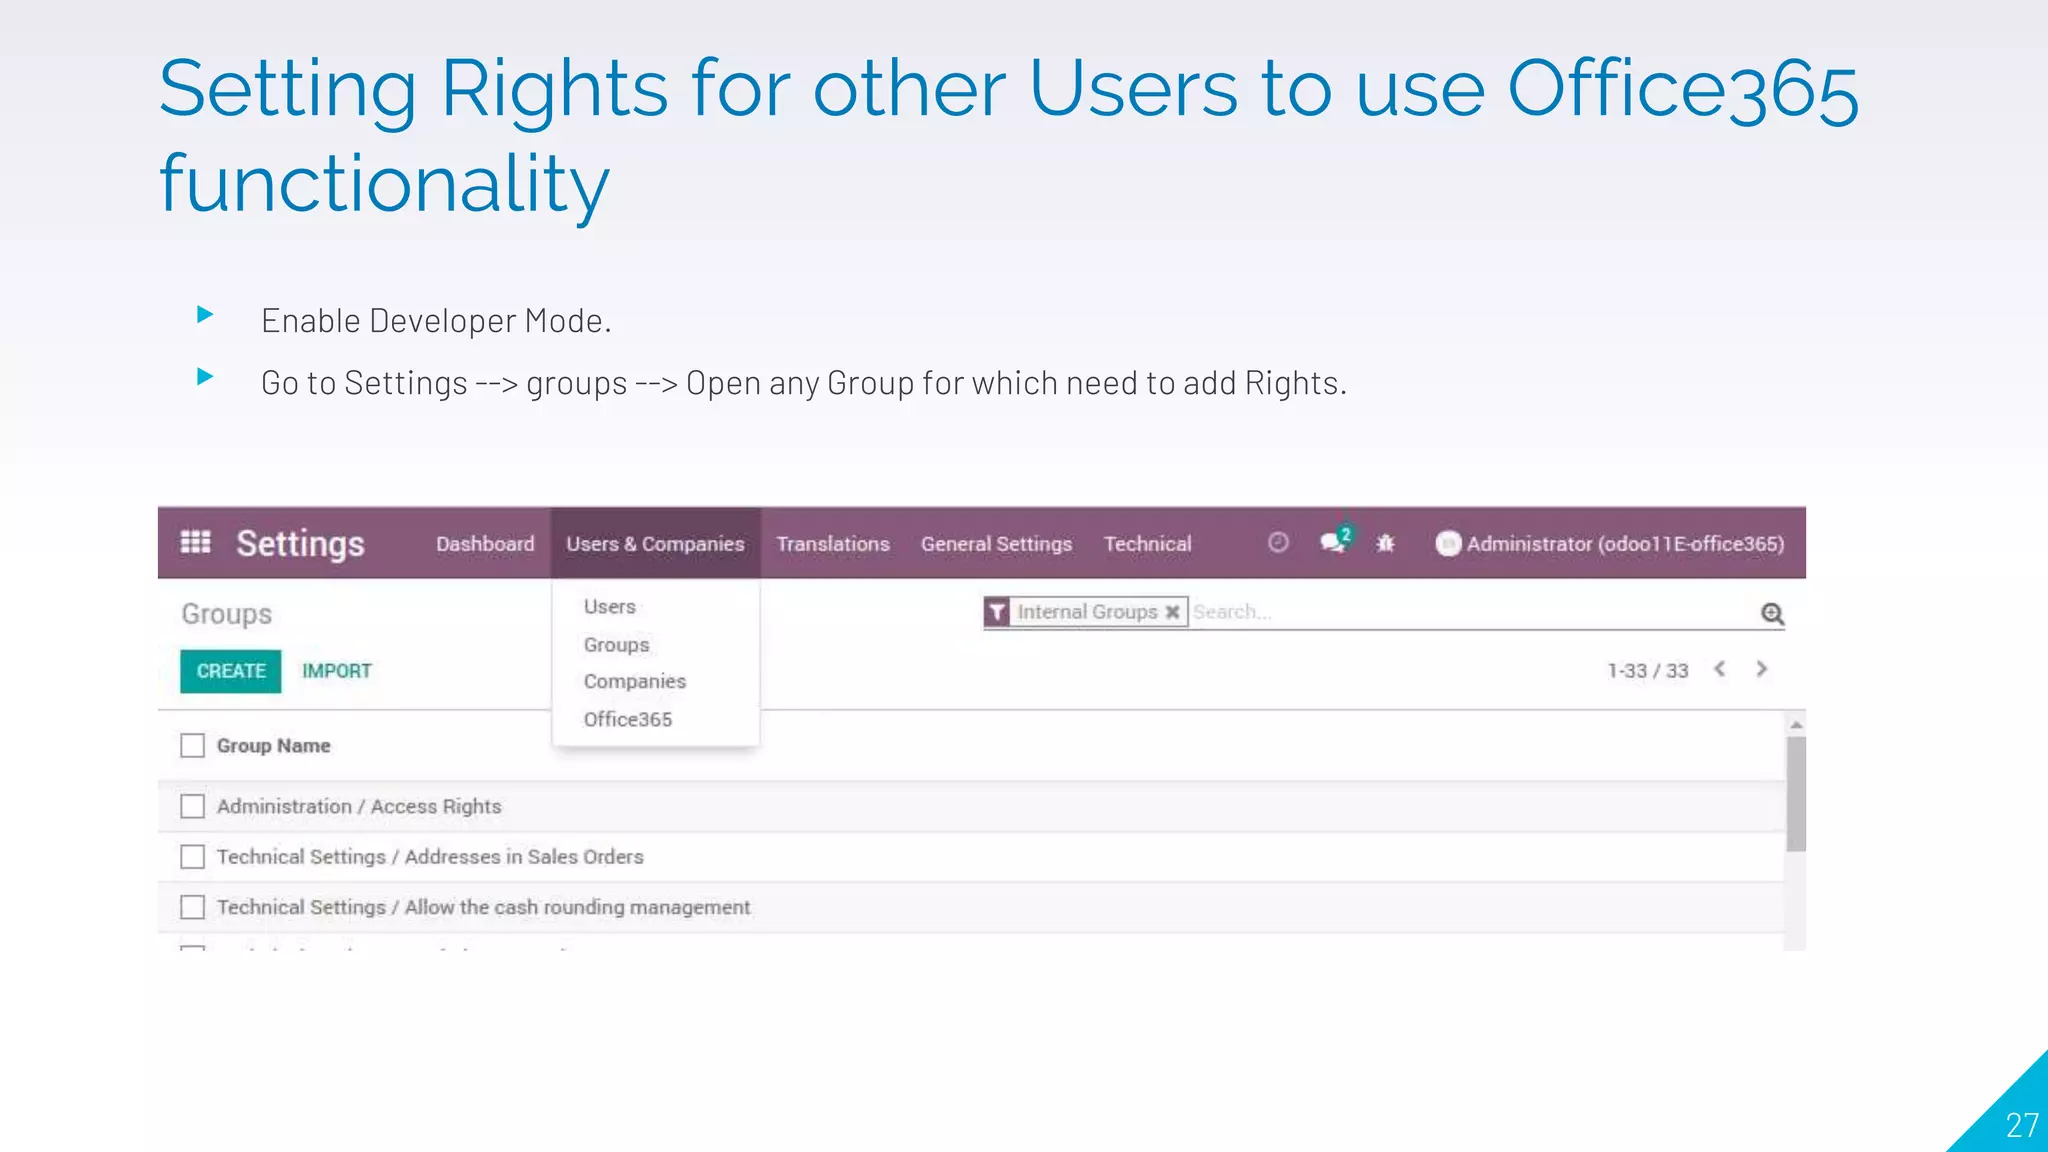Image resolution: width=2048 pixels, height=1152 pixels.
Task: Open Administration / Access Rights group
Action: [359, 806]
